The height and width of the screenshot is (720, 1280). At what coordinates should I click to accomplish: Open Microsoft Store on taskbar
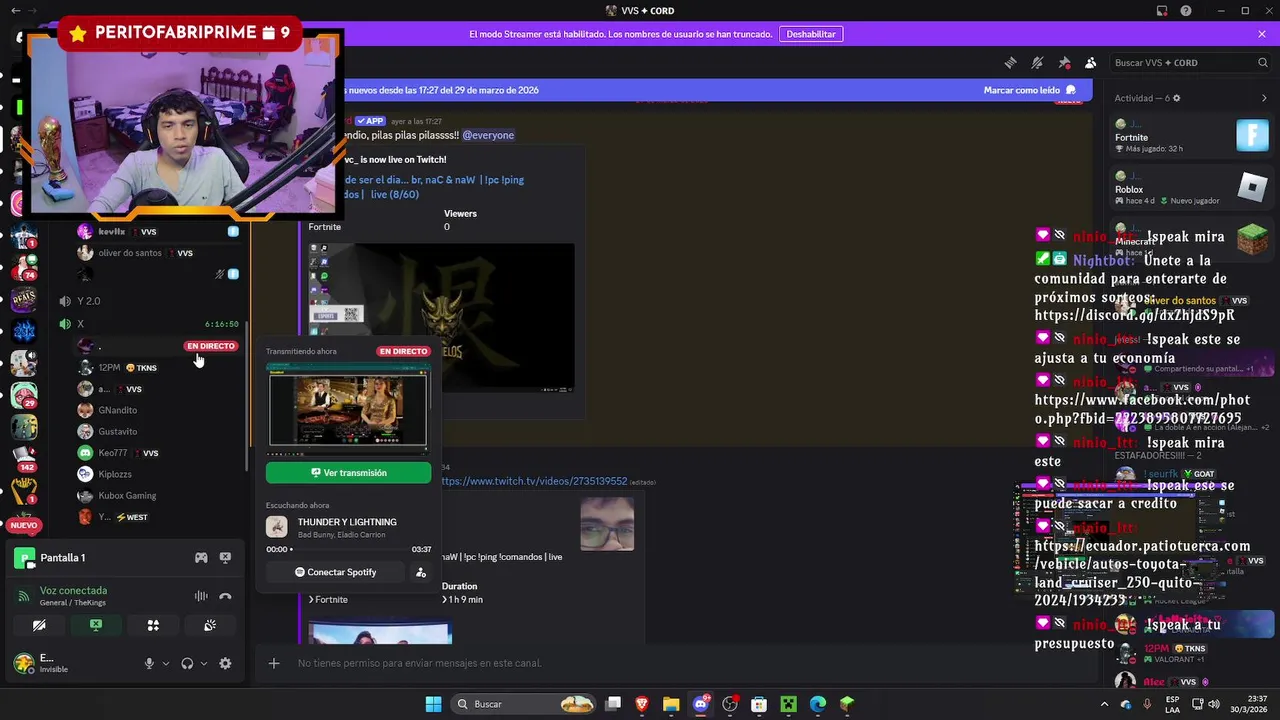[759, 704]
